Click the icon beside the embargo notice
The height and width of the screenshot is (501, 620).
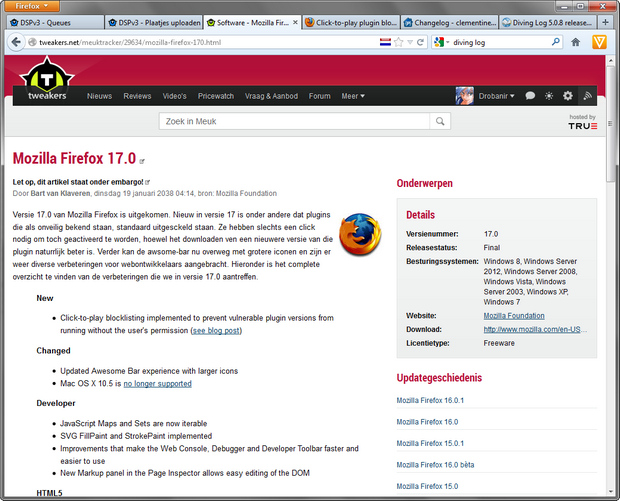pyautogui.click(x=147, y=182)
